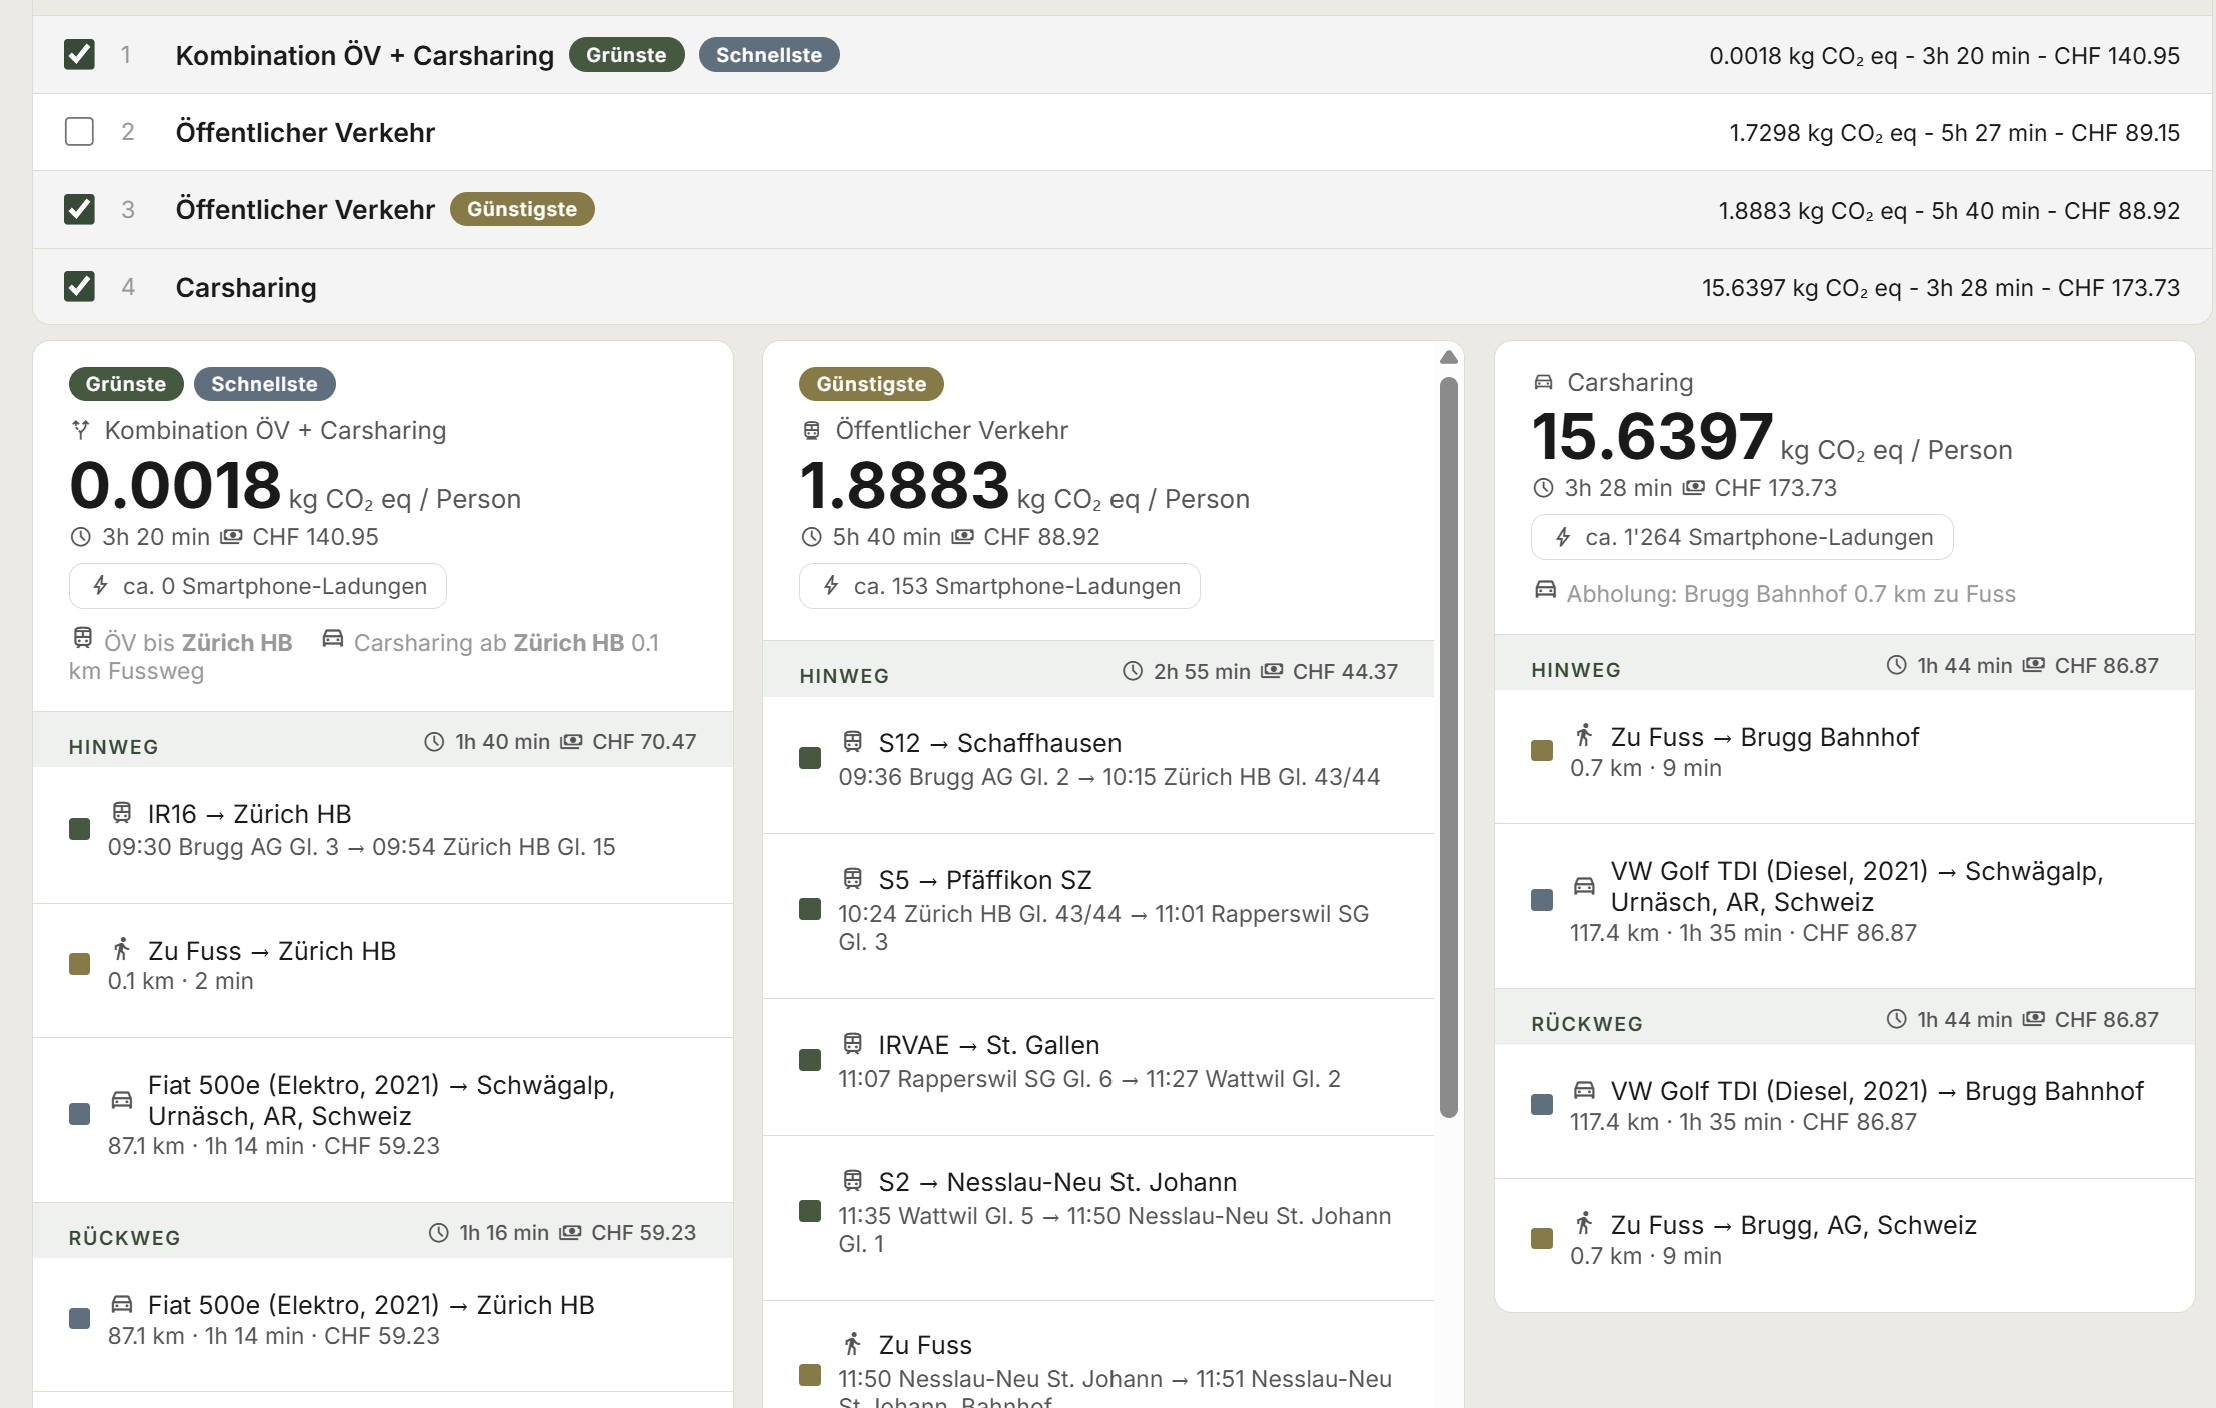Click the Schnellste badge in the top list
The image size is (2216, 1408).
pyautogui.click(x=768, y=55)
